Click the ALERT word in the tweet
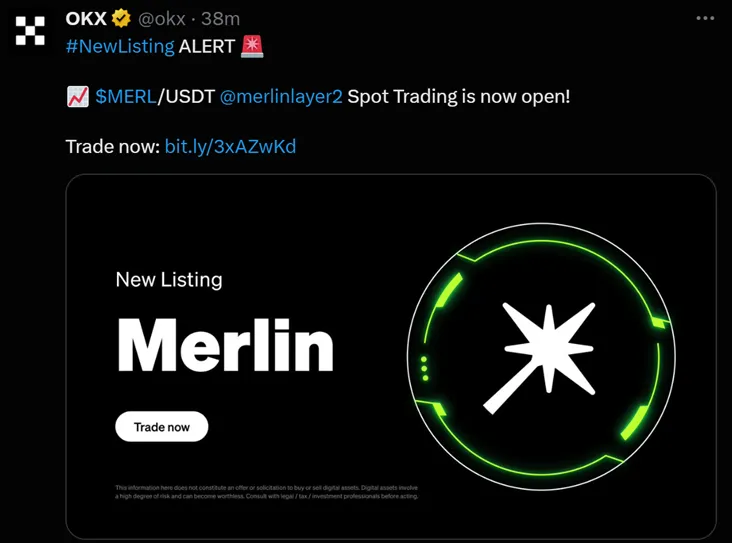 [207, 46]
